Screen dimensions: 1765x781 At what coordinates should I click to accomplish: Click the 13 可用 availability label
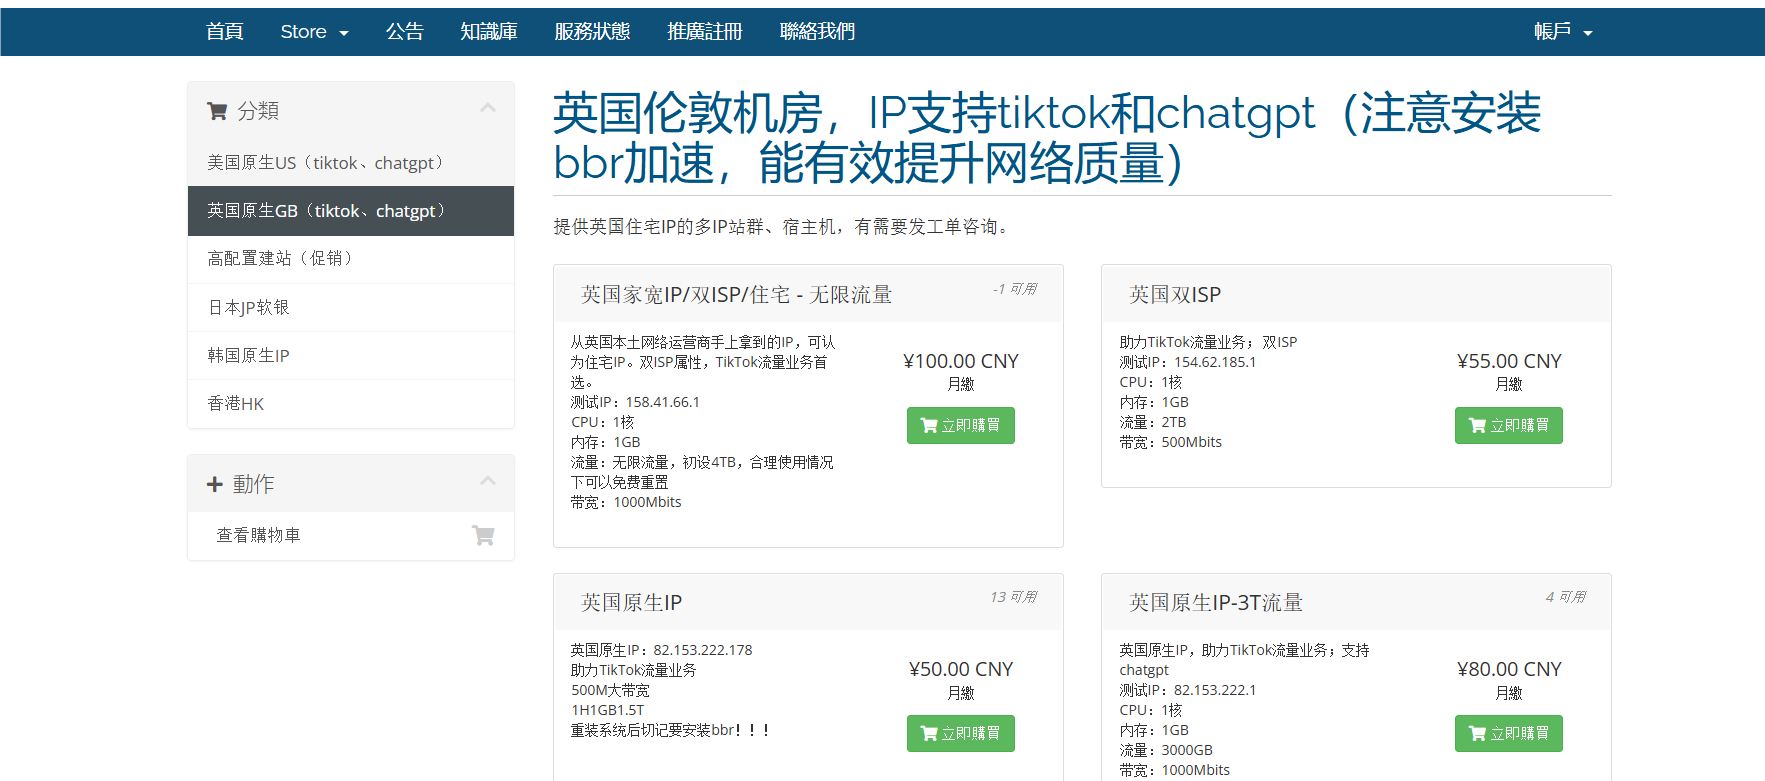pos(1013,597)
